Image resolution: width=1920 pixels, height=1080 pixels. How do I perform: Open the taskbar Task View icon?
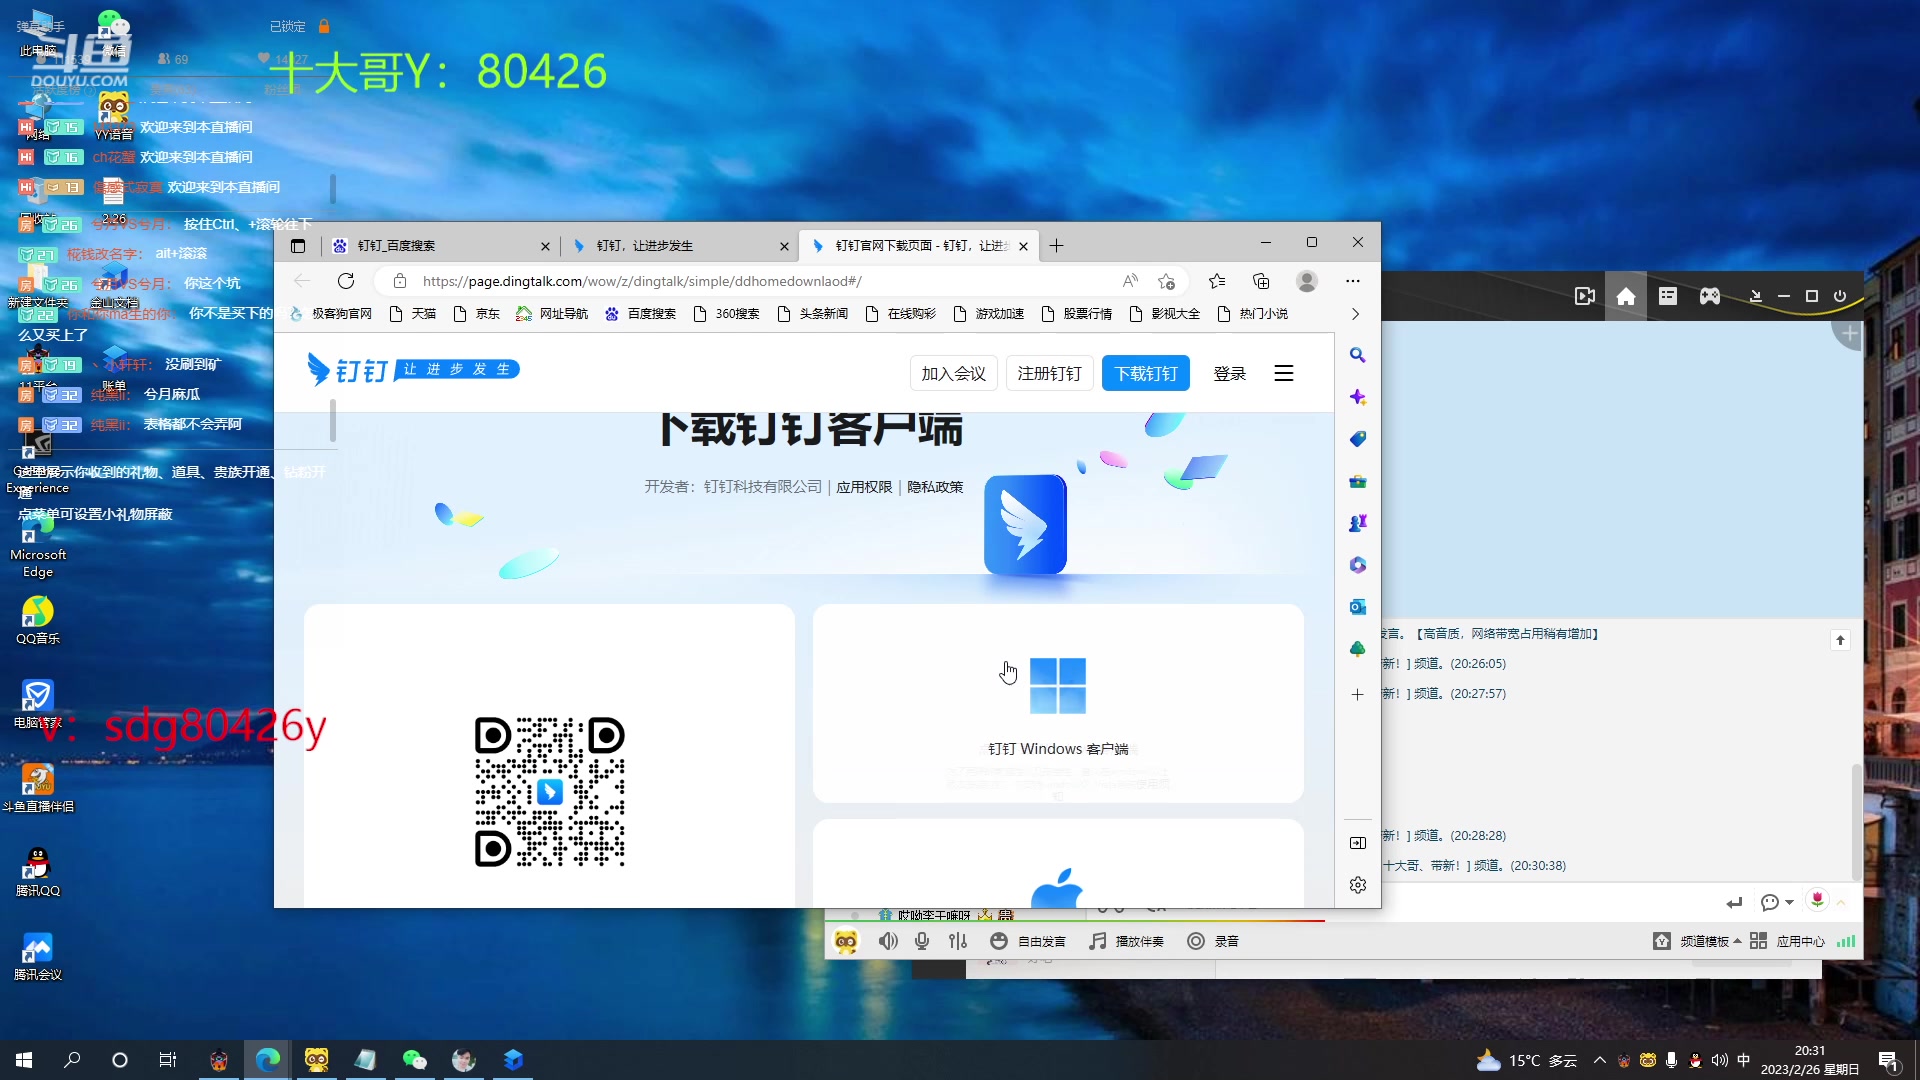(x=168, y=1060)
